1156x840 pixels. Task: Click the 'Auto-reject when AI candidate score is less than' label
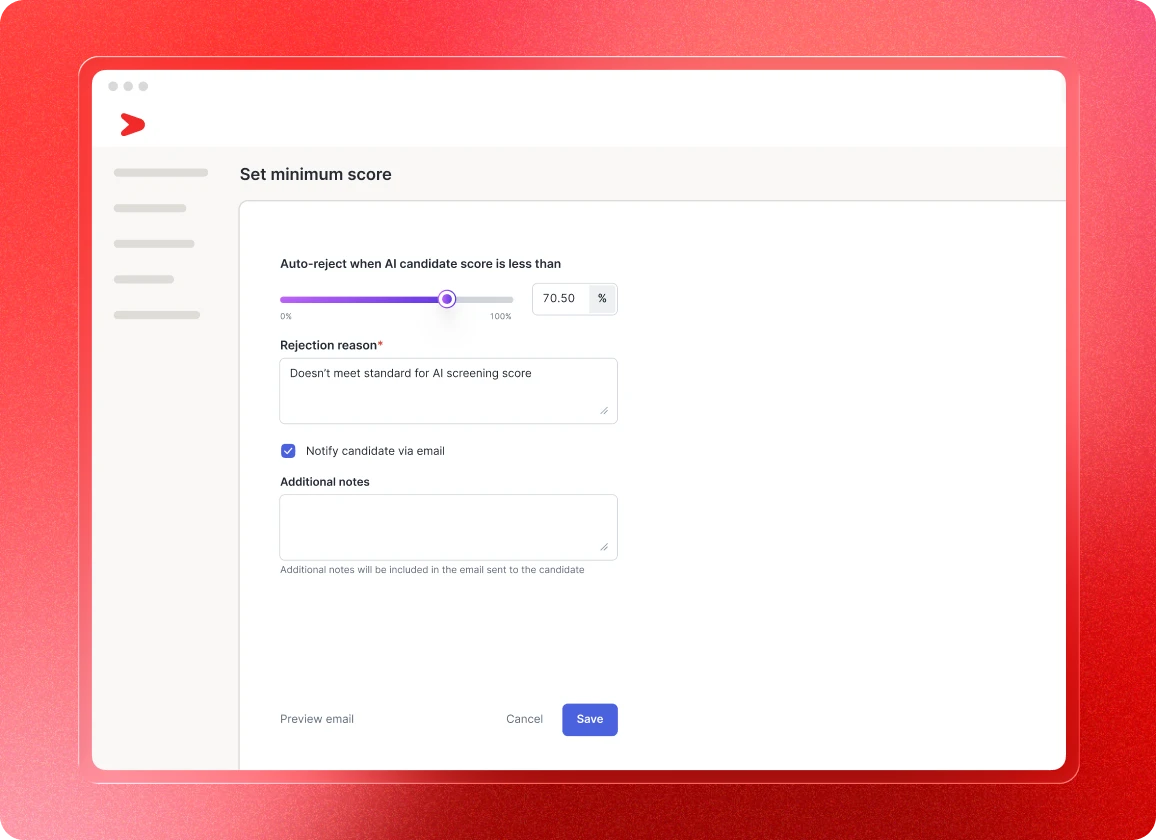click(420, 264)
